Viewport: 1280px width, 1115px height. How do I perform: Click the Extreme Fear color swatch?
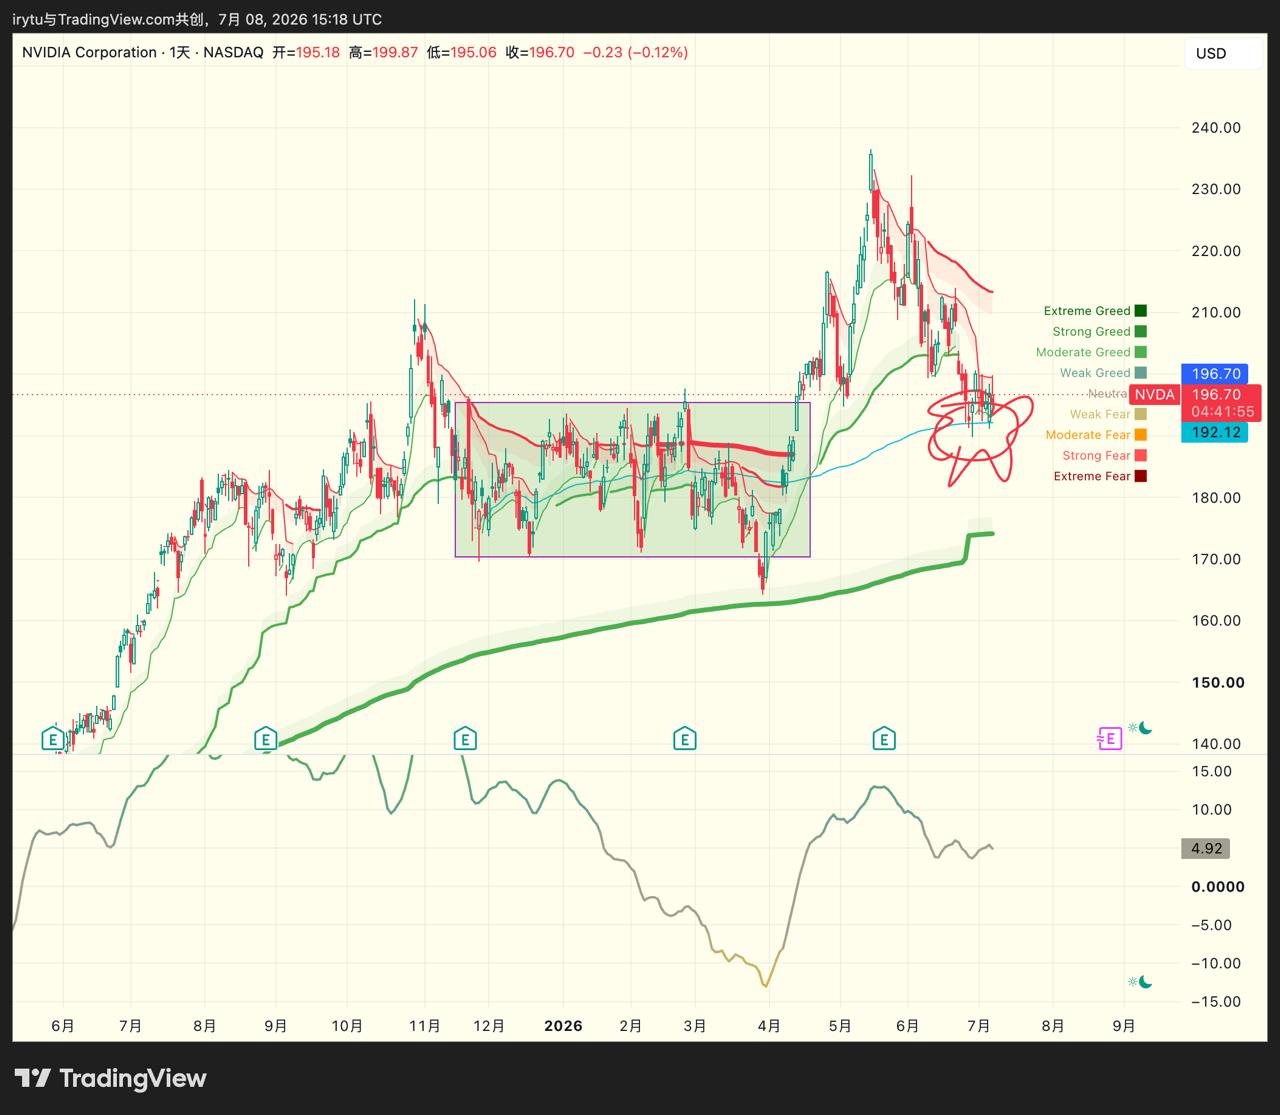[x=1141, y=476]
